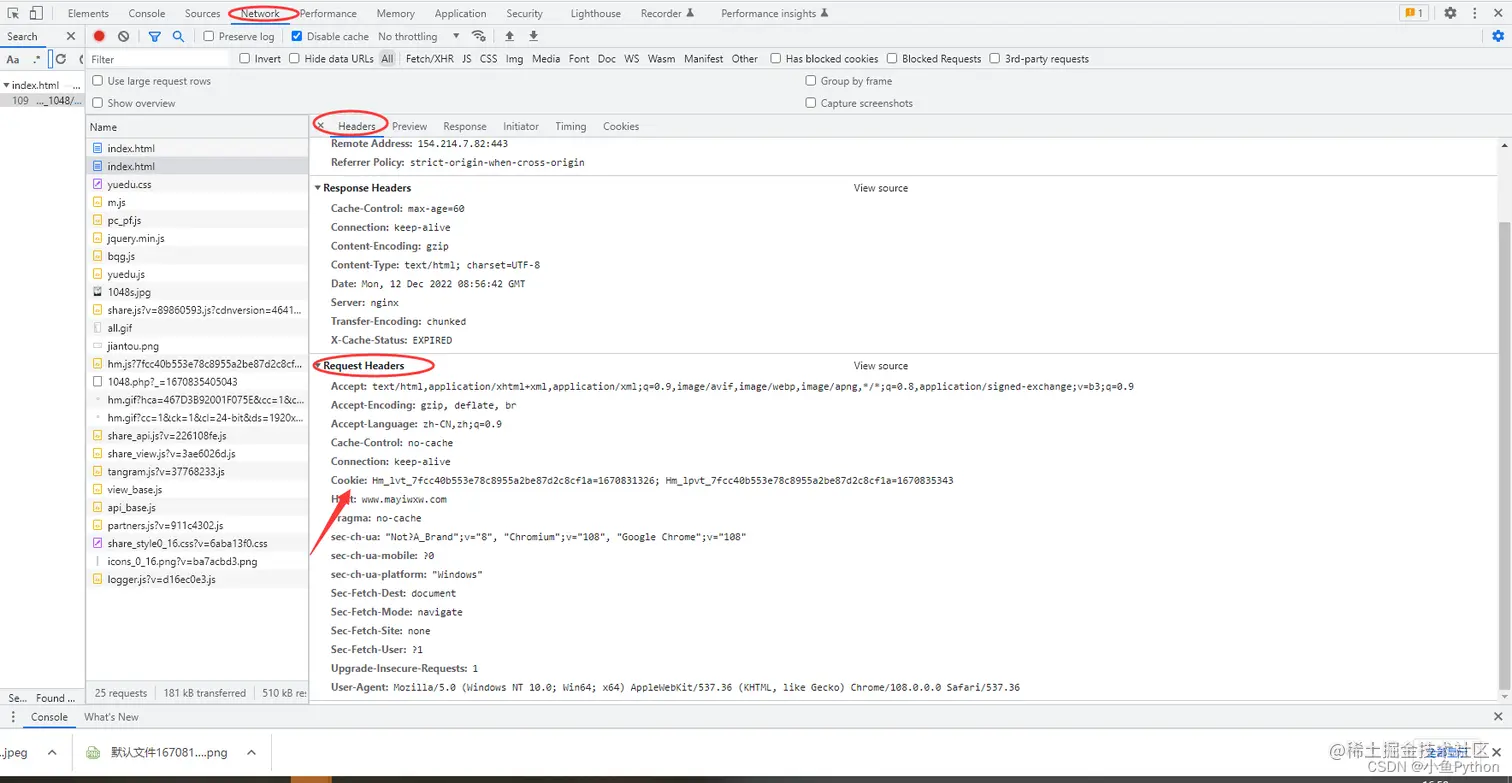
Task: Open network search with magnifier icon
Action: pyautogui.click(x=178, y=36)
